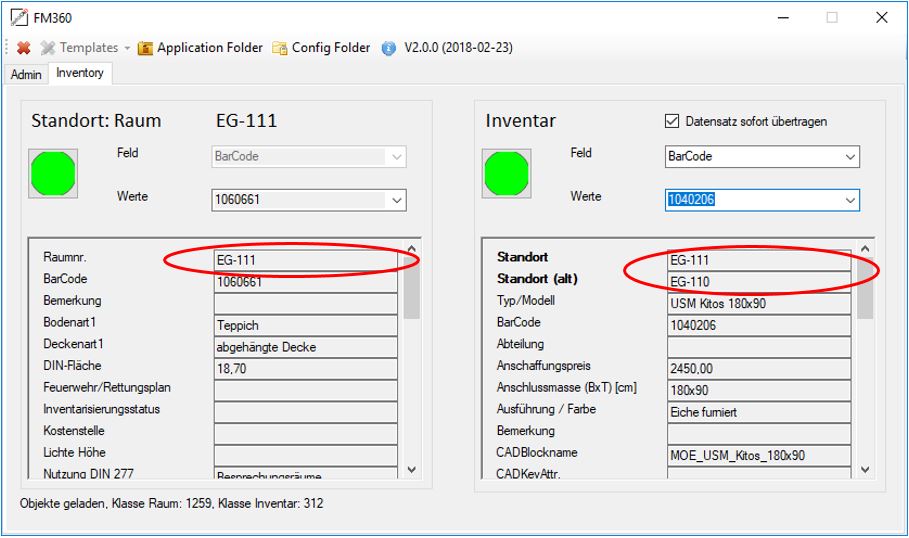Click the CADBlockname field MOE_USM_Kitos_180x90
Viewport: 909px width, 538px height.
759,456
